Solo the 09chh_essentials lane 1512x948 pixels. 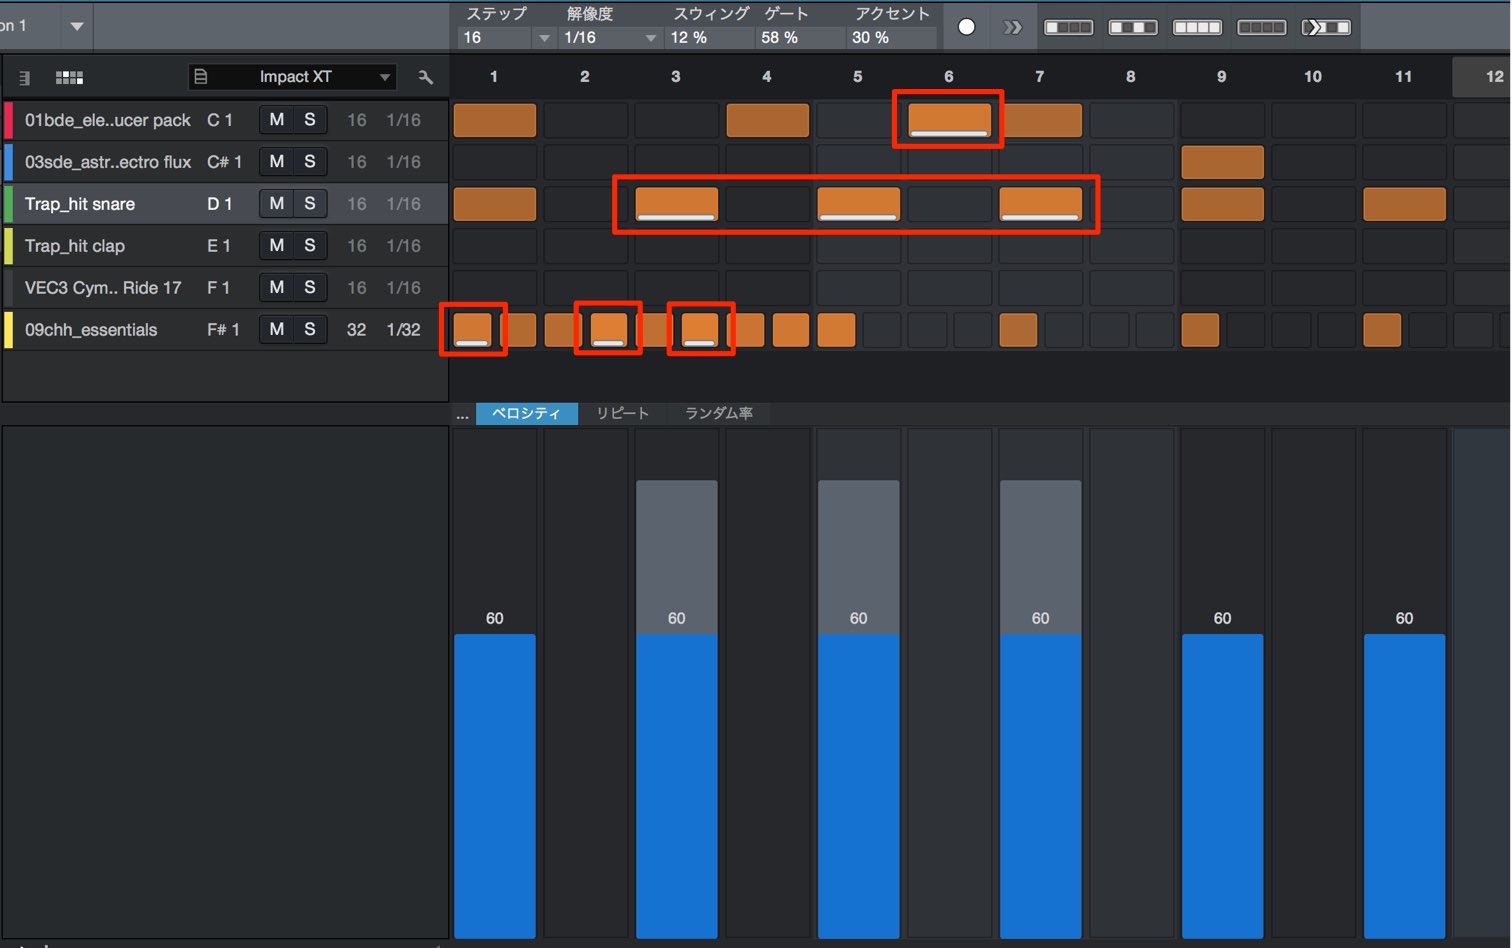[x=310, y=330]
